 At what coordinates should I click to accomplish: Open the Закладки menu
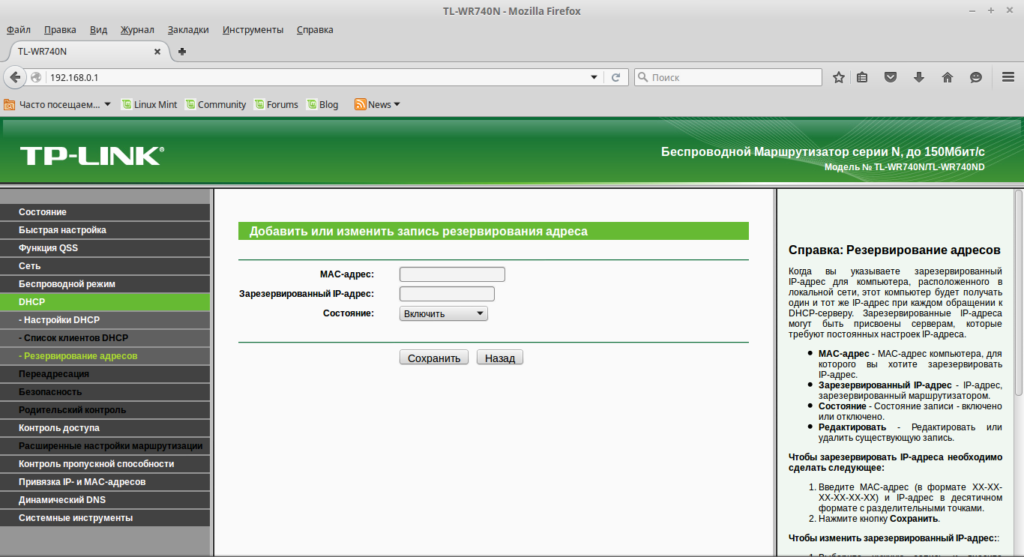[x=188, y=29]
